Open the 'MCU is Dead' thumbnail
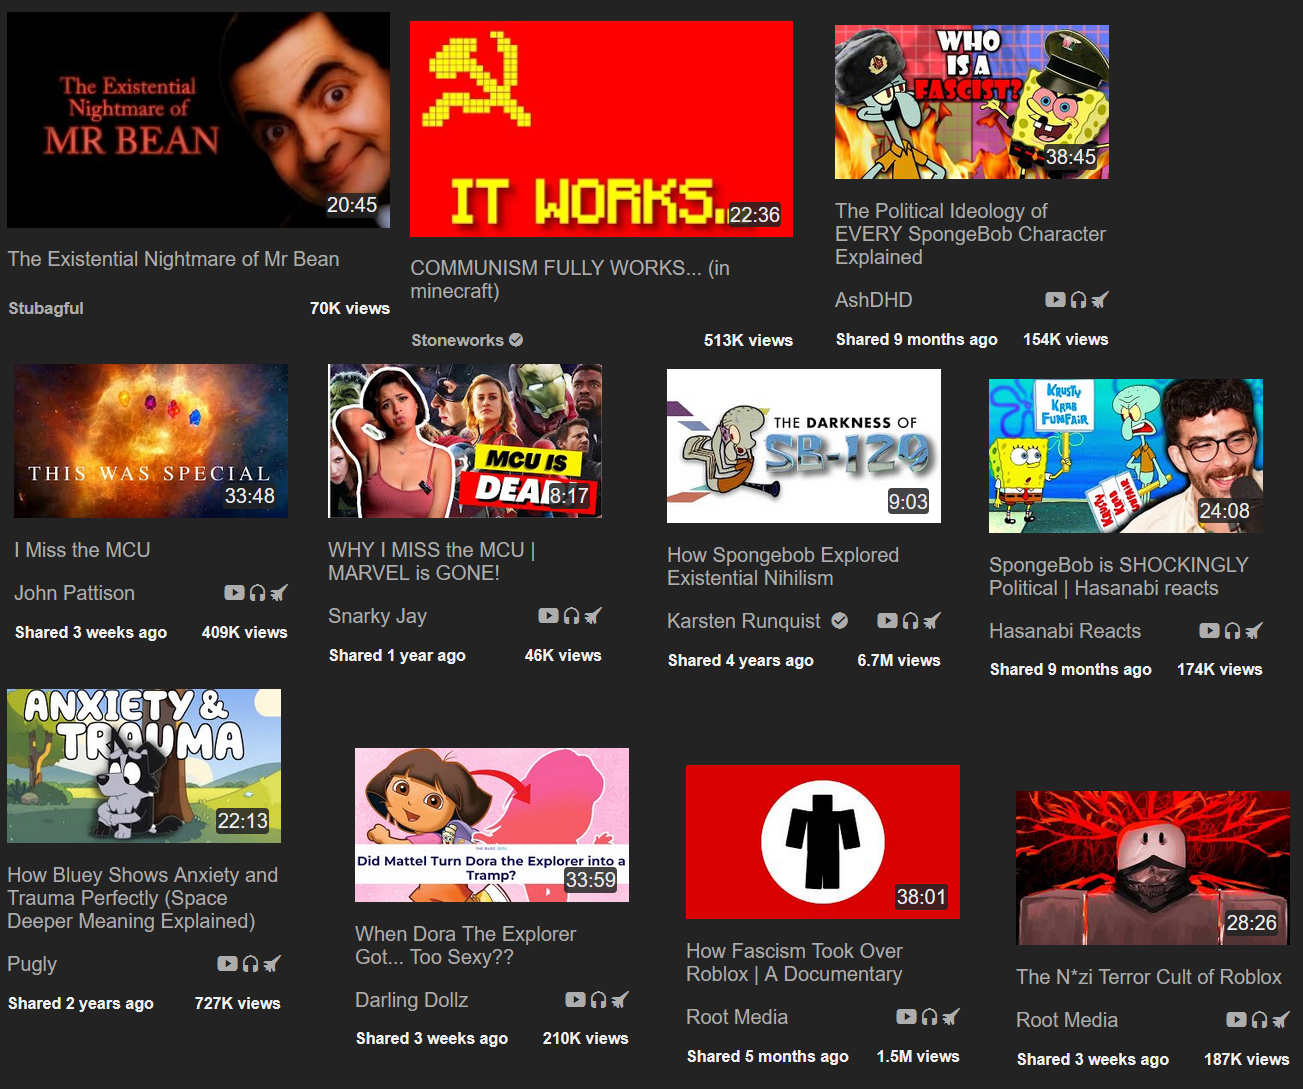The width and height of the screenshot is (1303, 1089). (x=465, y=441)
